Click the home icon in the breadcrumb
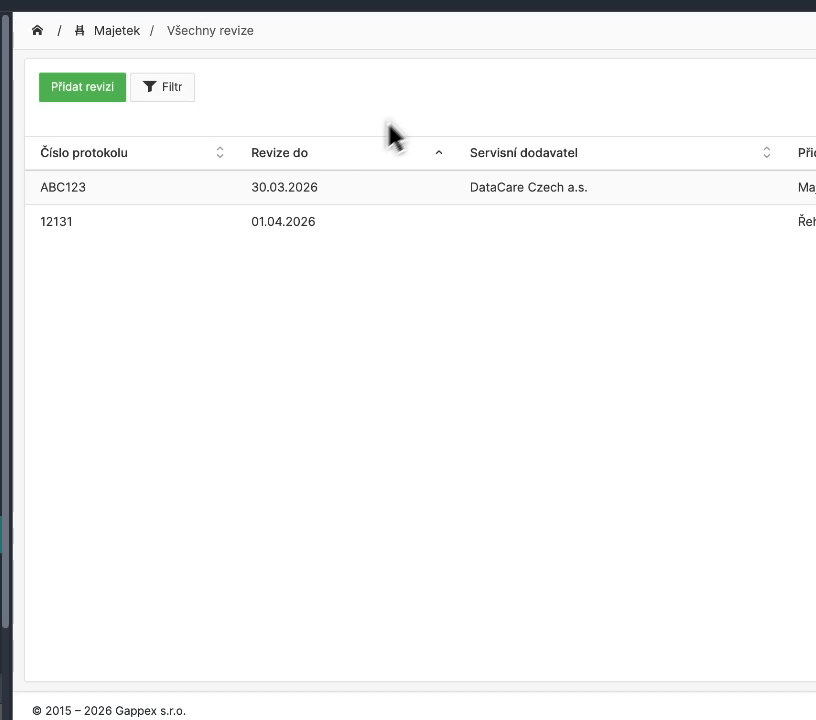This screenshot has height=720, width=816. pos(37,31)
